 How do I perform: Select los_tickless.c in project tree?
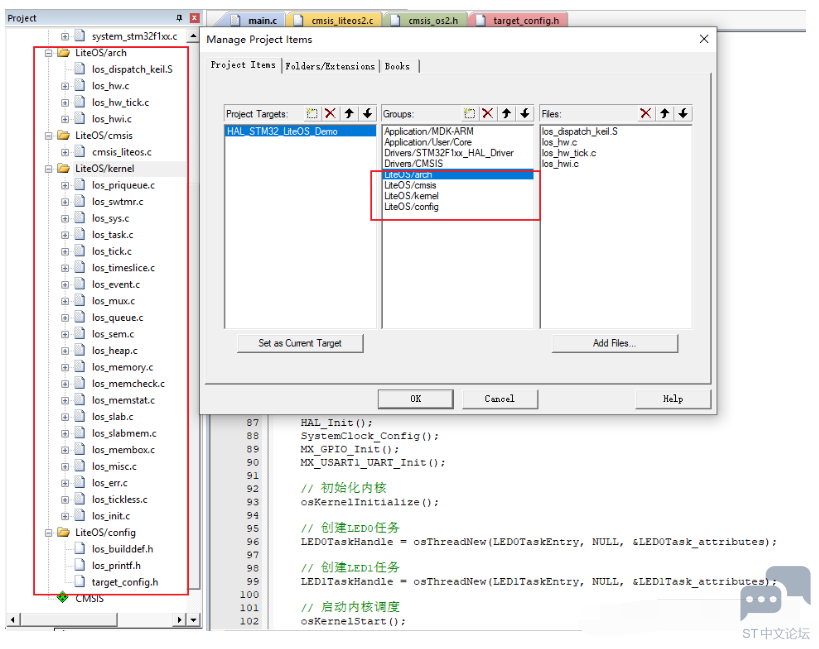[120, 499]
